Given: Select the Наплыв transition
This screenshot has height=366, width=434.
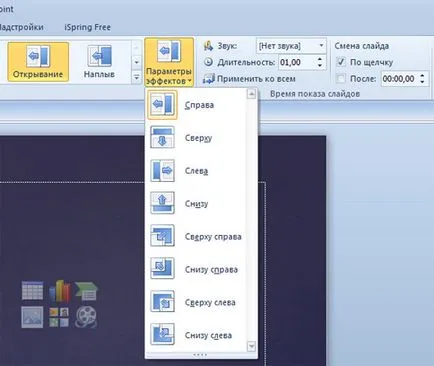Looking at the screenshot, I should pos(99,62).
